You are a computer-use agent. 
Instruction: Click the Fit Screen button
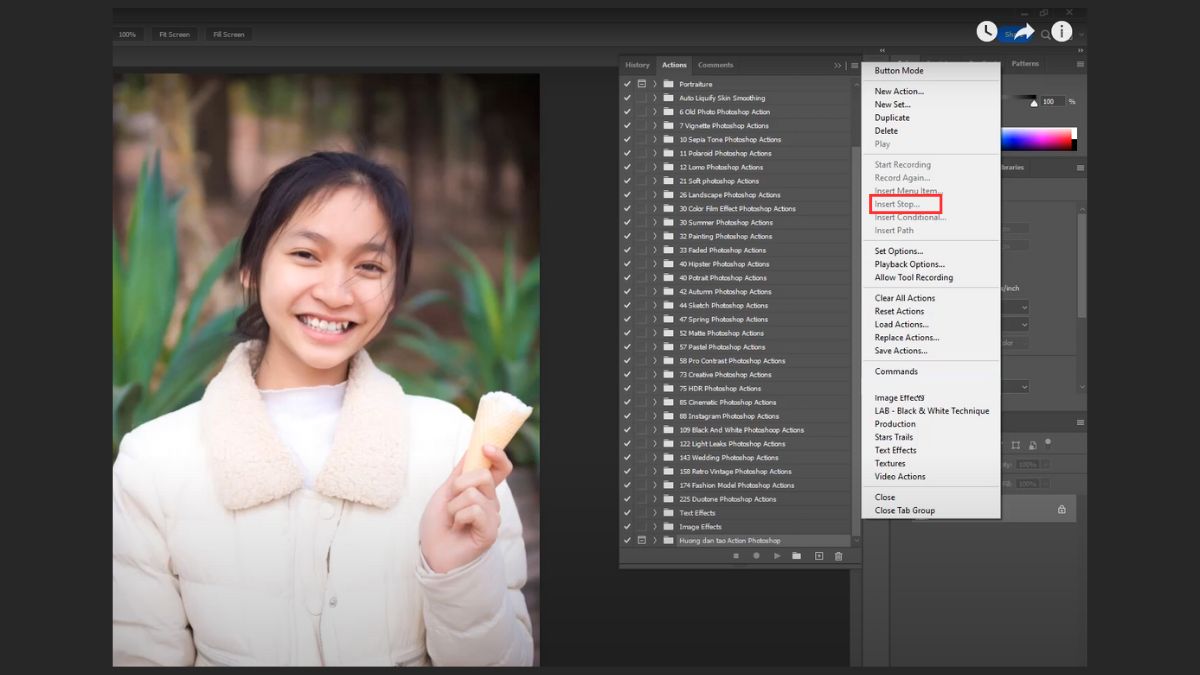point(173,35)
